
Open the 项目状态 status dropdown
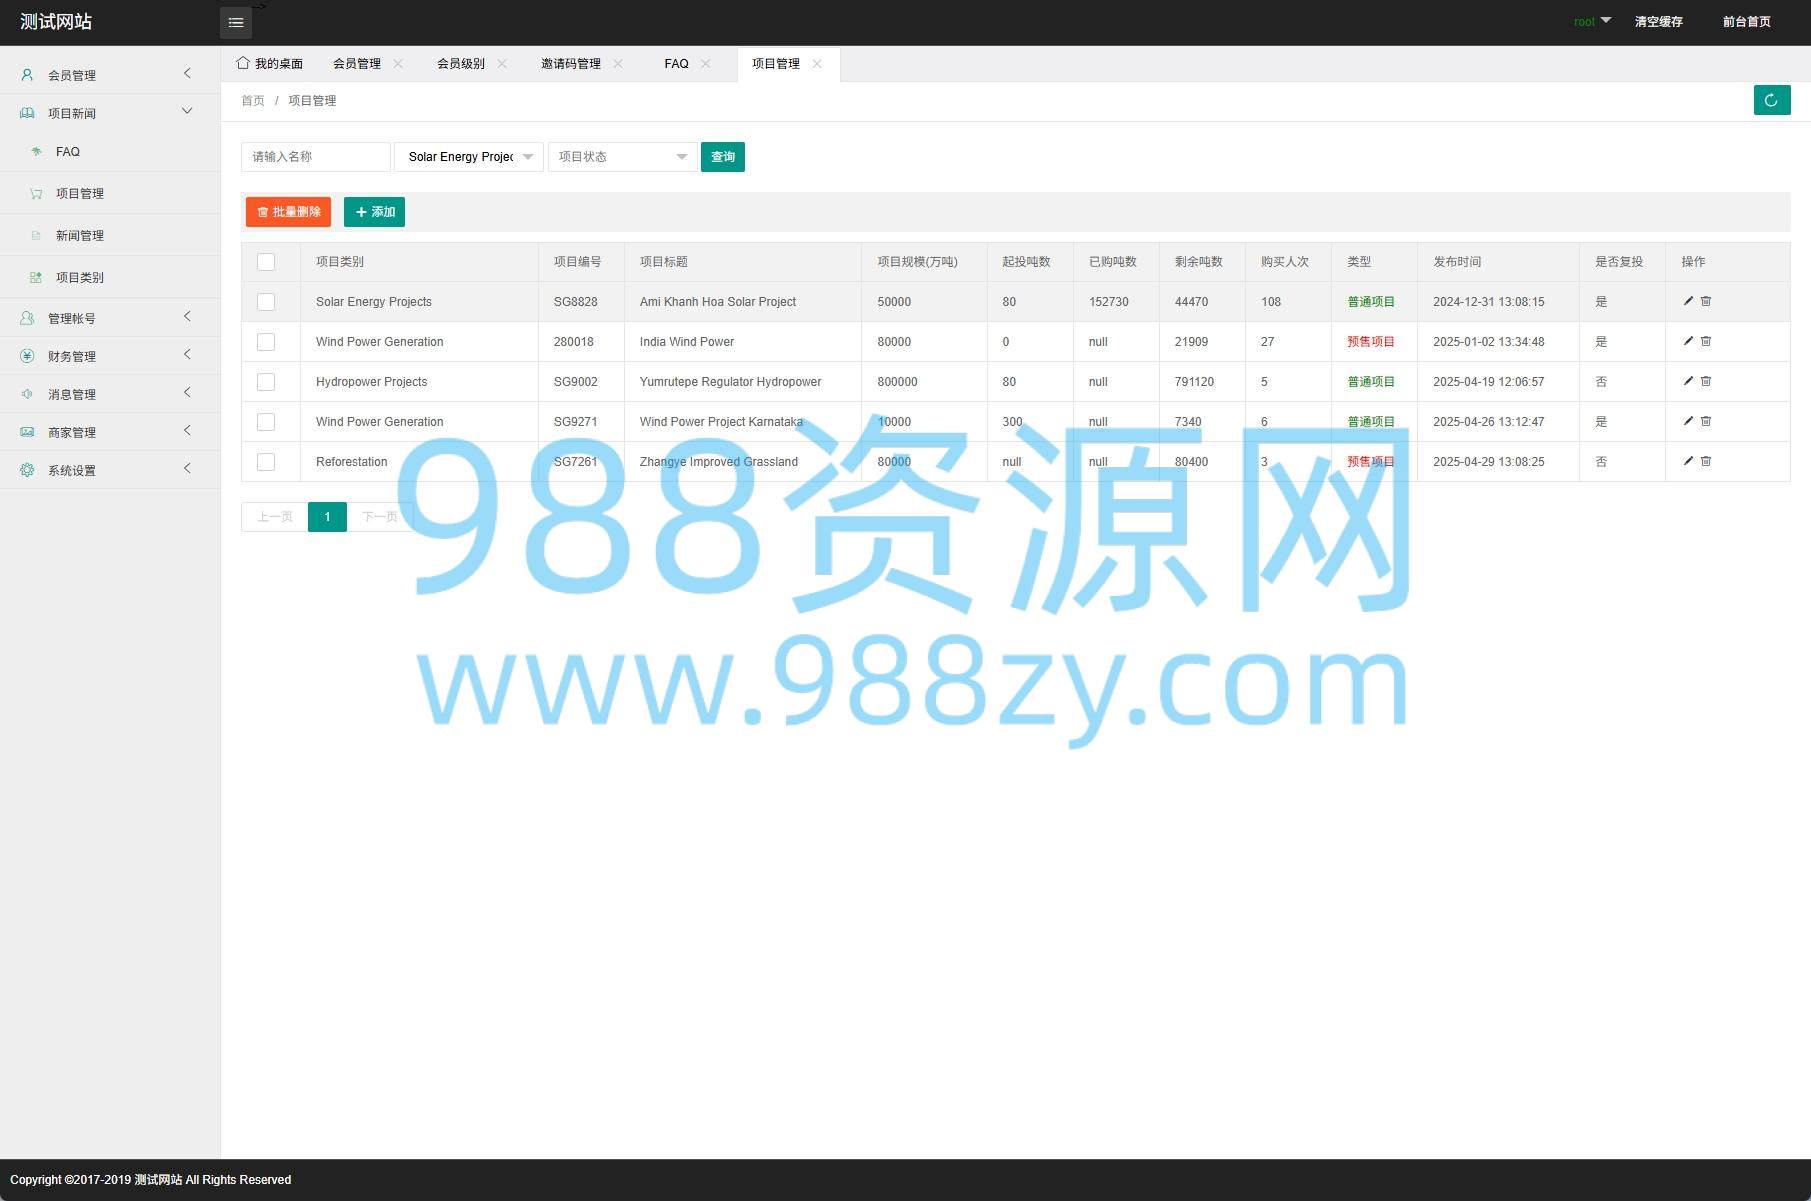click(x=622, y=157)
